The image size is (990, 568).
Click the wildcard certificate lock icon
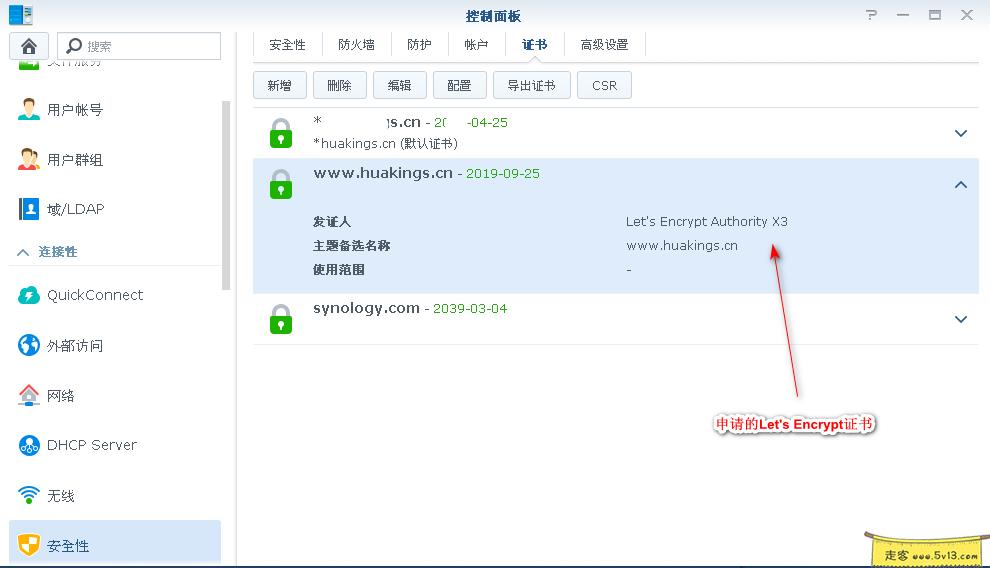pos(281,133)
